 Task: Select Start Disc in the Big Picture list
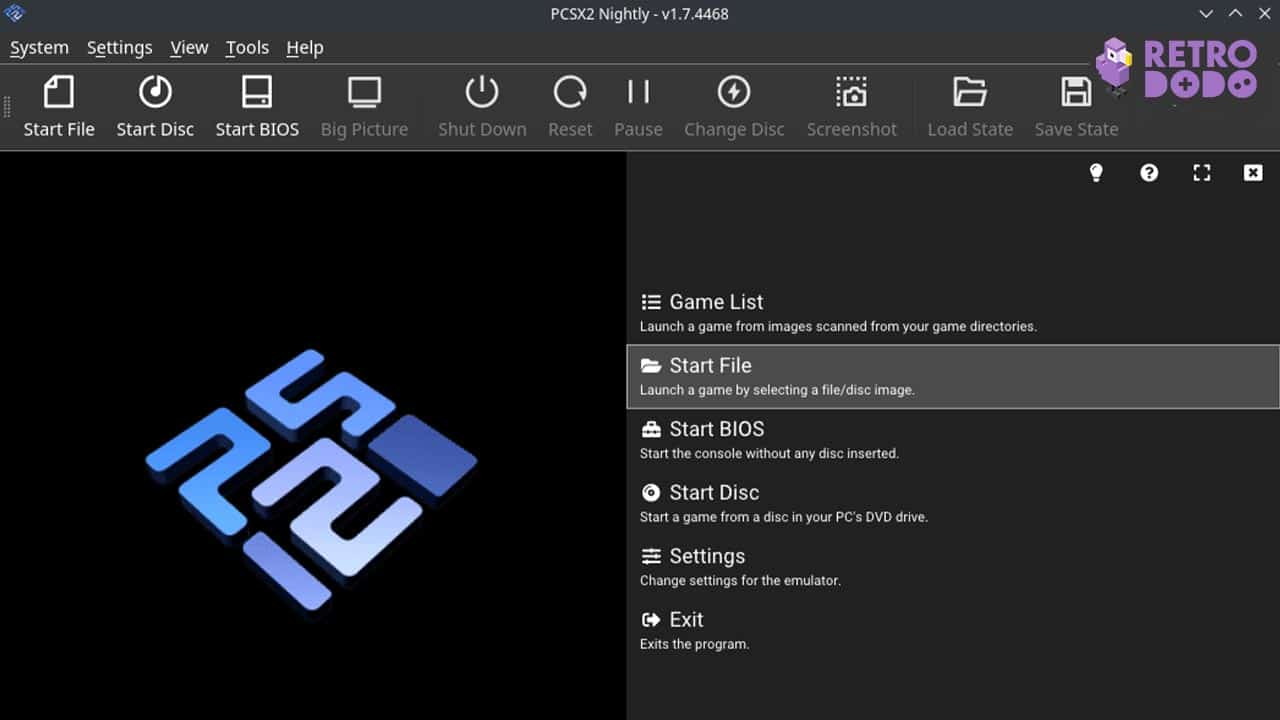(953, 504)
